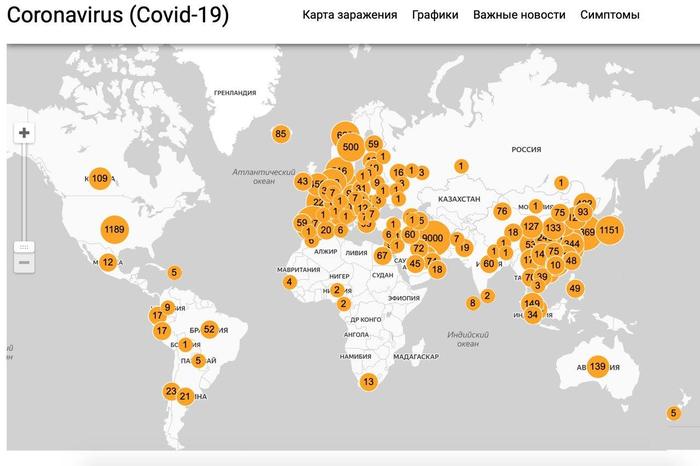Click the zoom out minus button
This screenshot has width=700, height=466.
pos(25,263)
